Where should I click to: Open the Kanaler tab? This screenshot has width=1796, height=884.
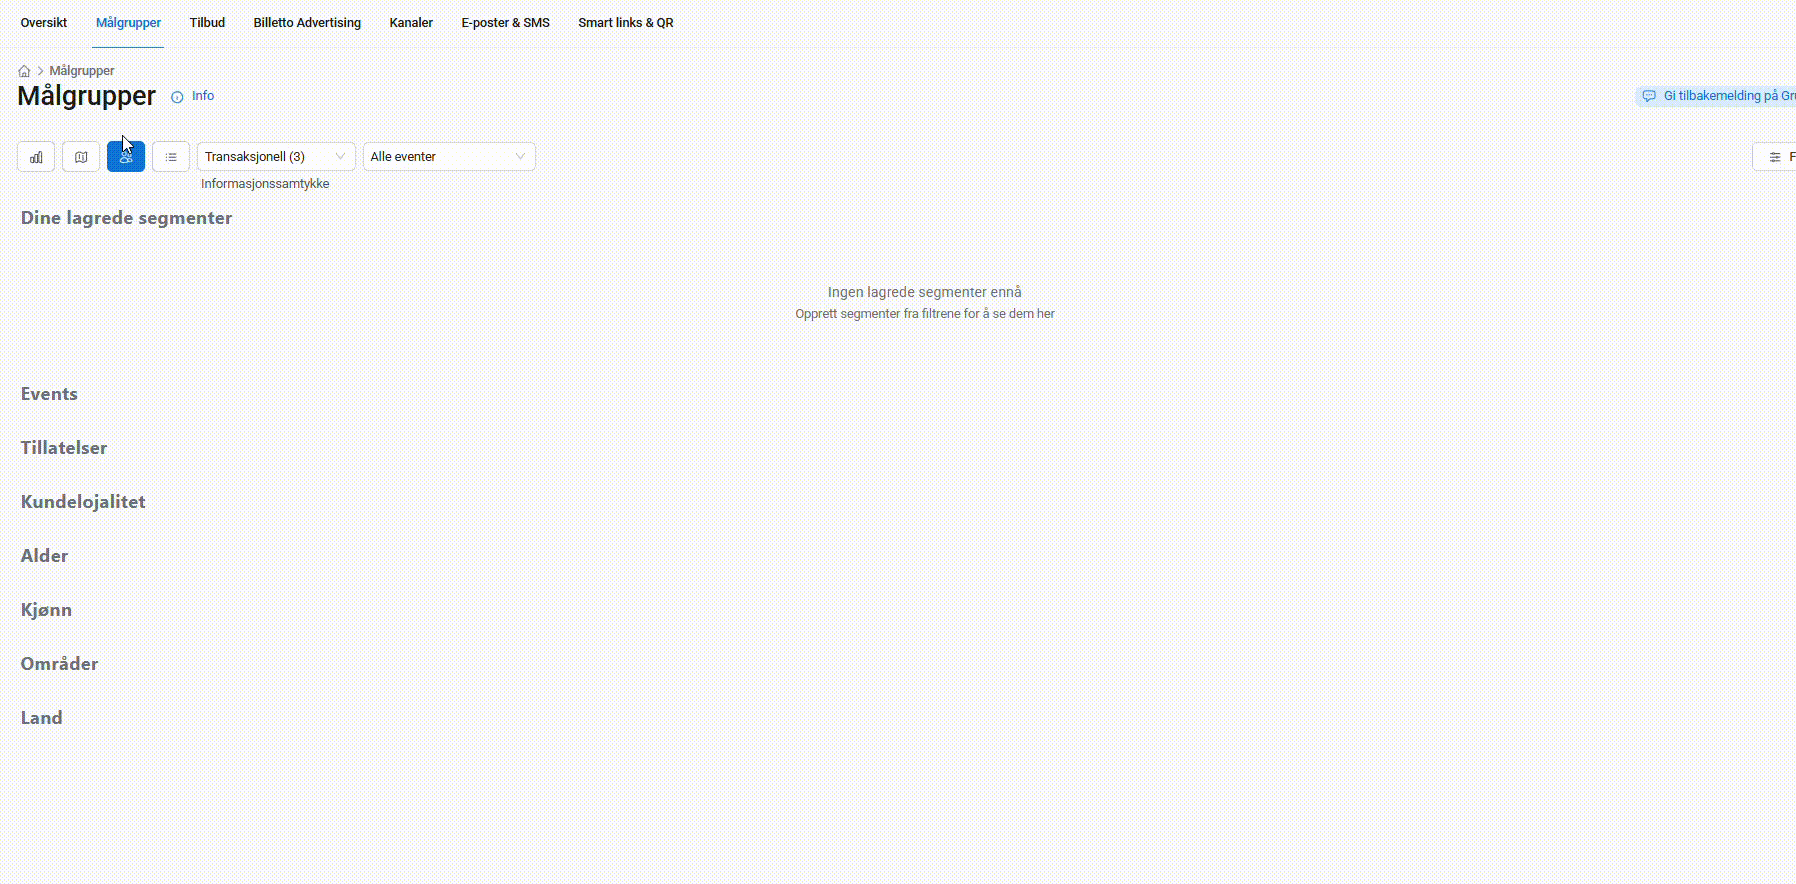411,23
